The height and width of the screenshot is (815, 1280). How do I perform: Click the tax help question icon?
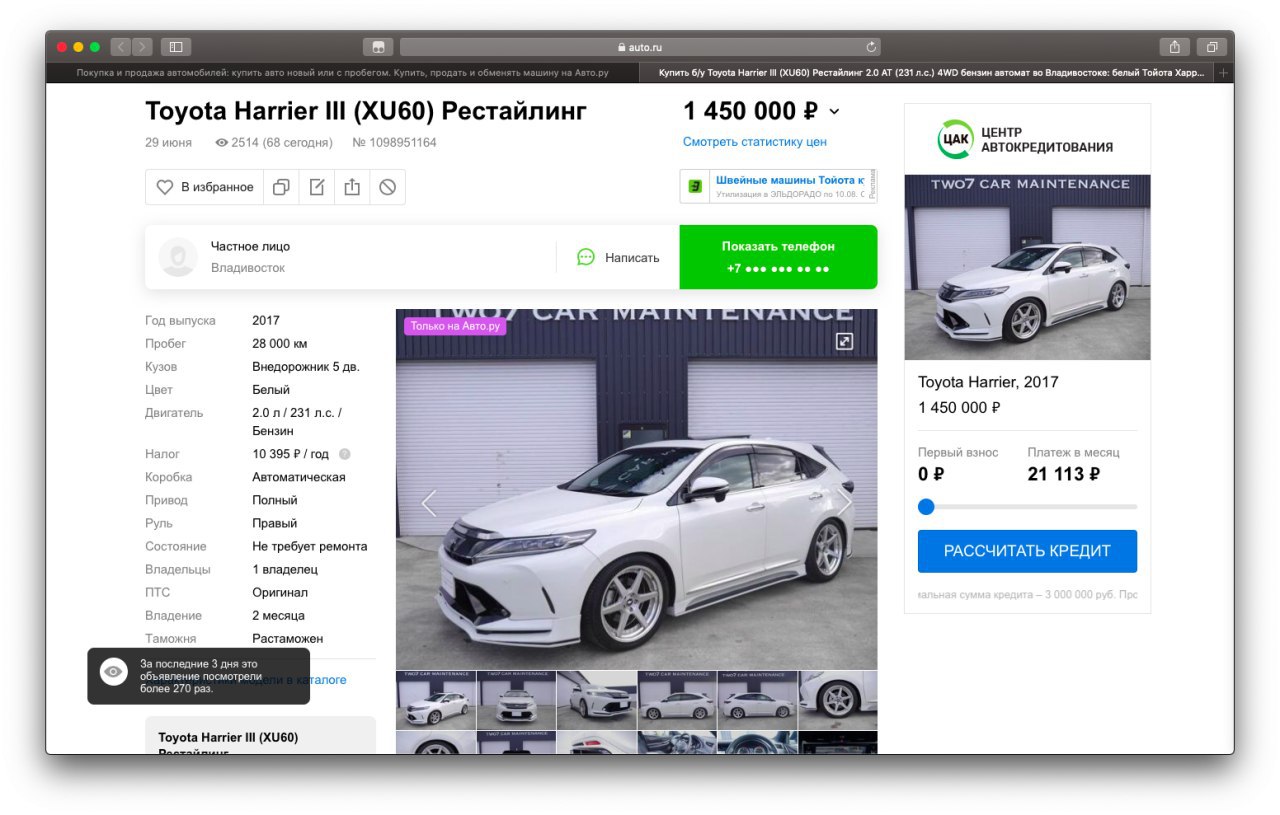click(x=345, y=454)
